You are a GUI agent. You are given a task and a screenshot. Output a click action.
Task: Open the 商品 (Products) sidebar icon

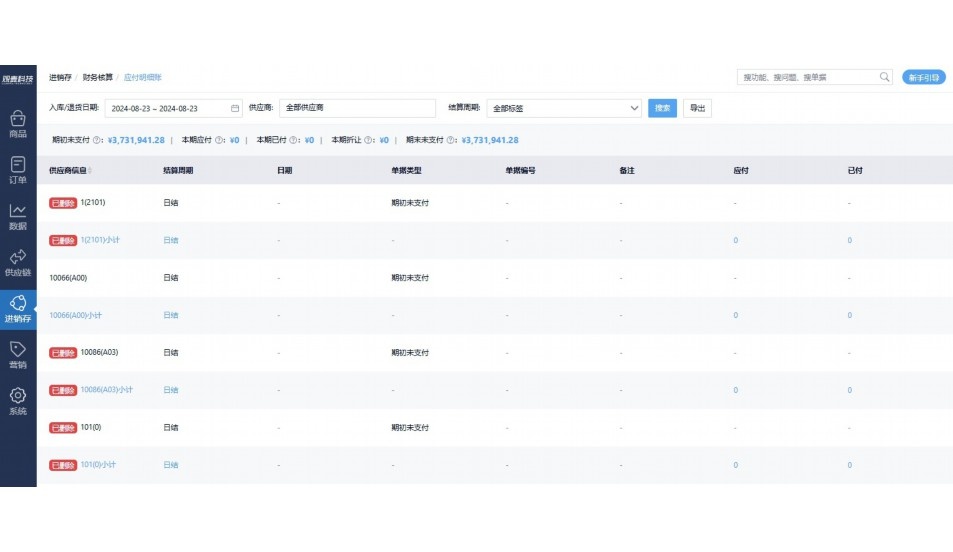18,123
